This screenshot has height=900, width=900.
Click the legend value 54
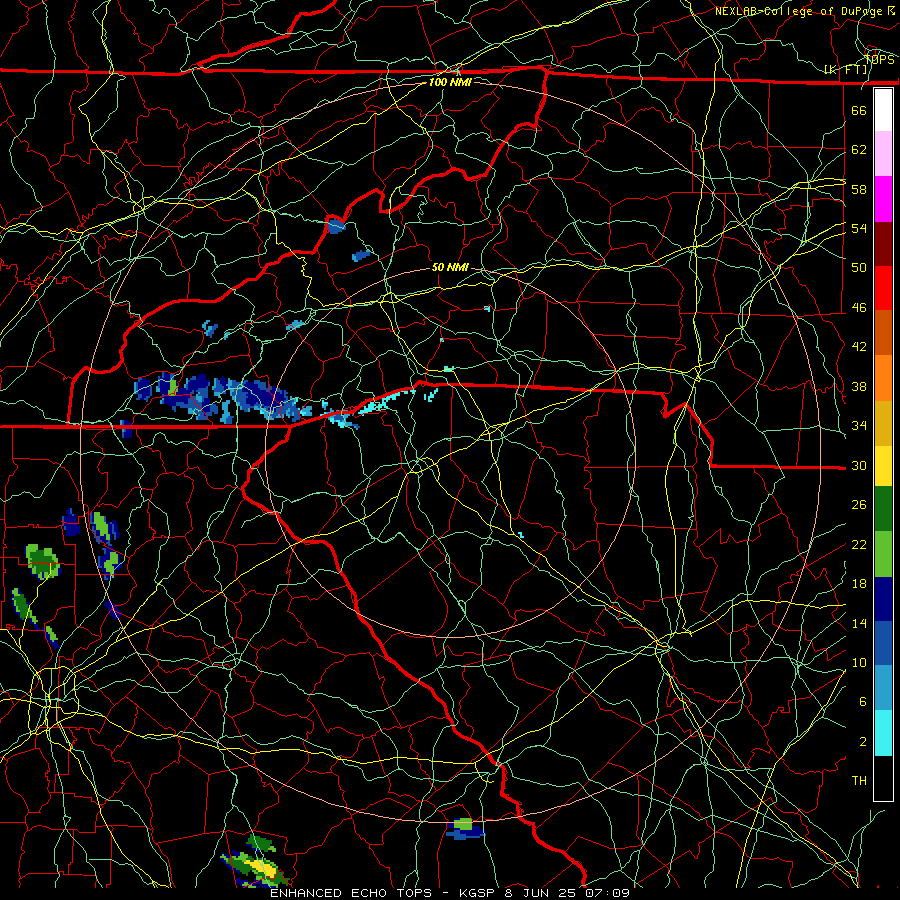859,228
